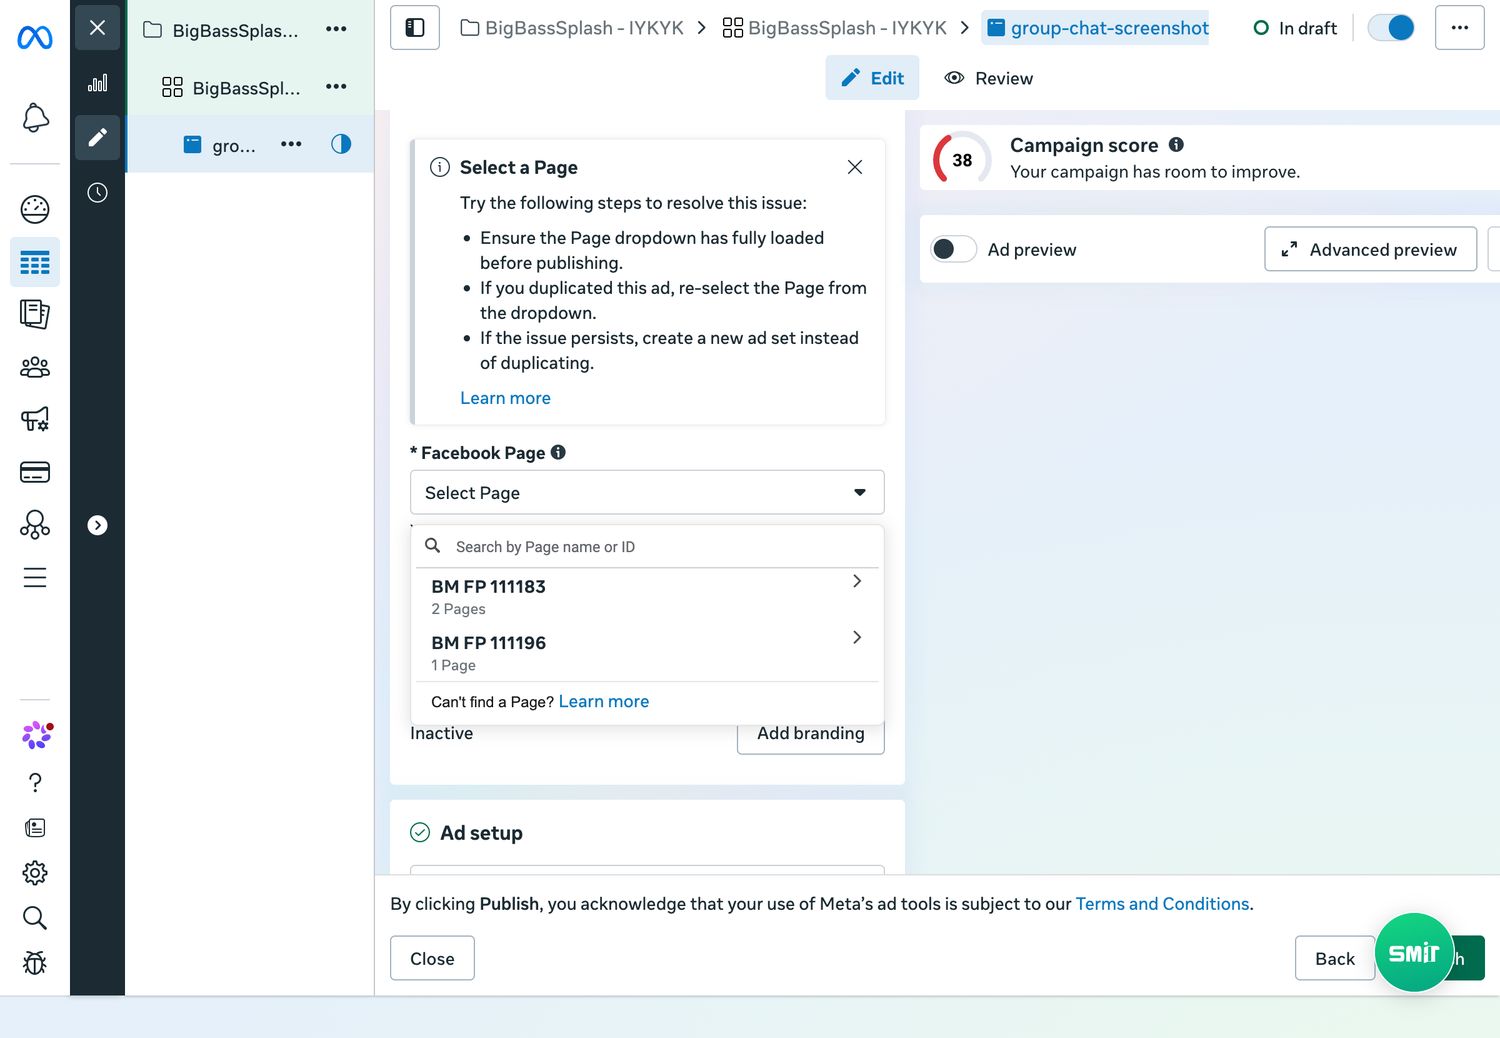Click Close button at bottom
The image size is (1500, 1038).
click(432, 958)
